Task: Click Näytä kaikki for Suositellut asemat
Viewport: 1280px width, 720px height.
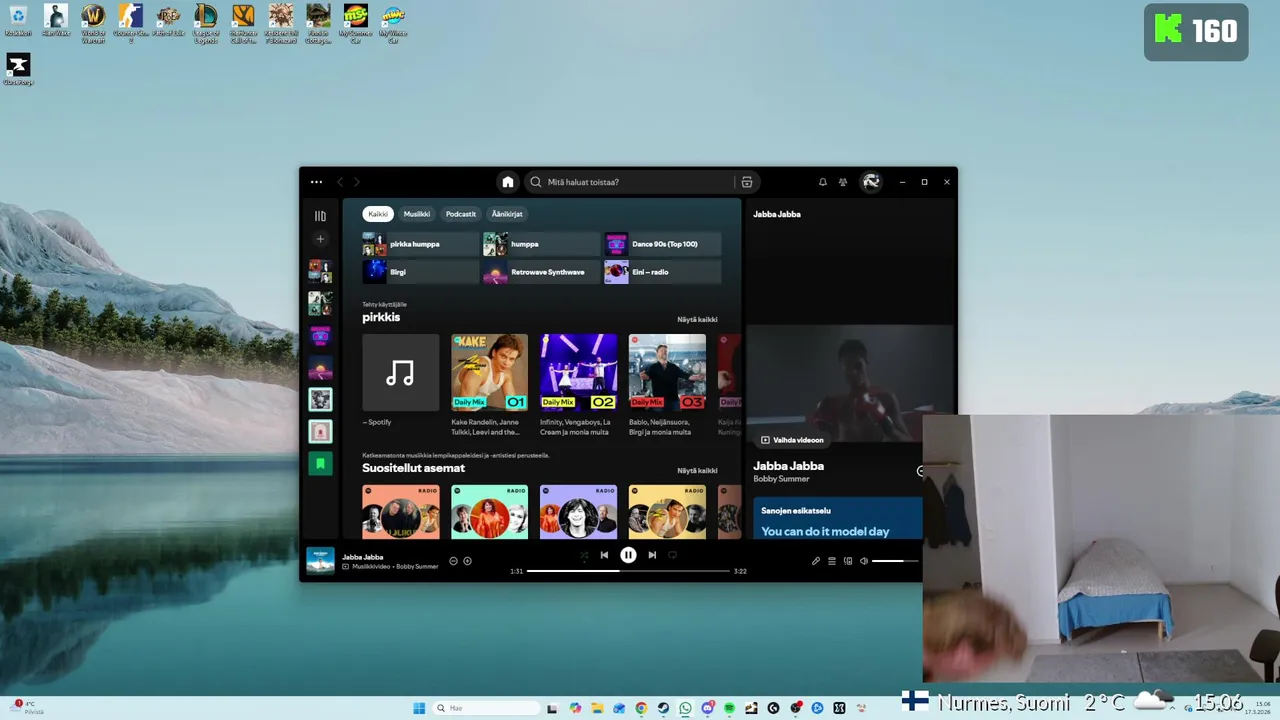Action: (x=697, y=471)
